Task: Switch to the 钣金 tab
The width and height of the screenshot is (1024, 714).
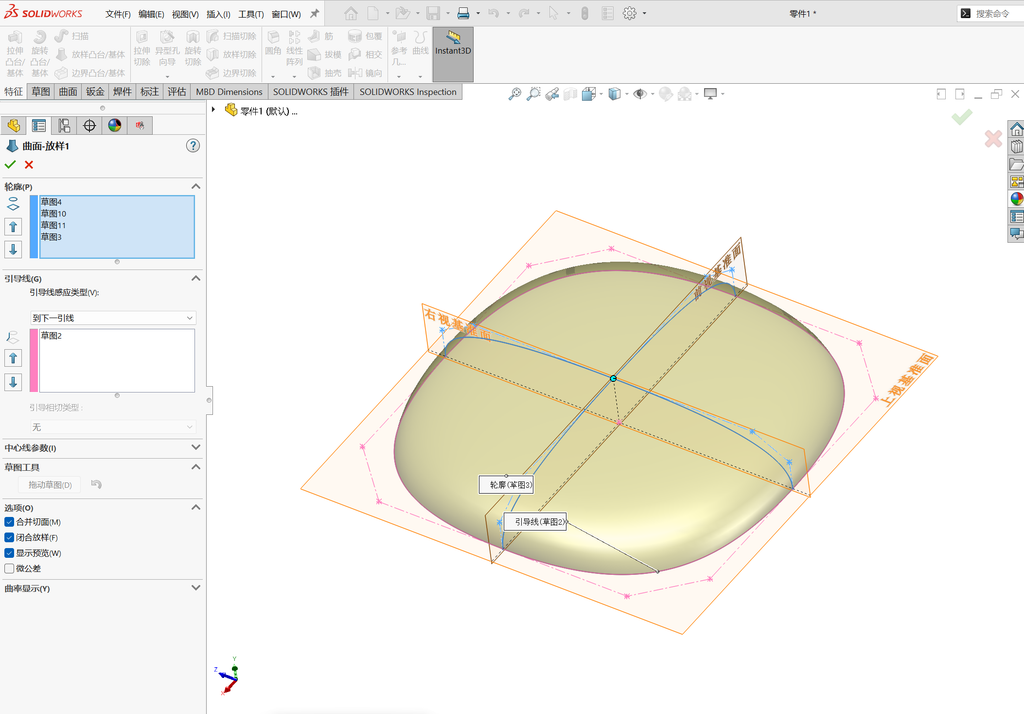Action: click(95, 91)
